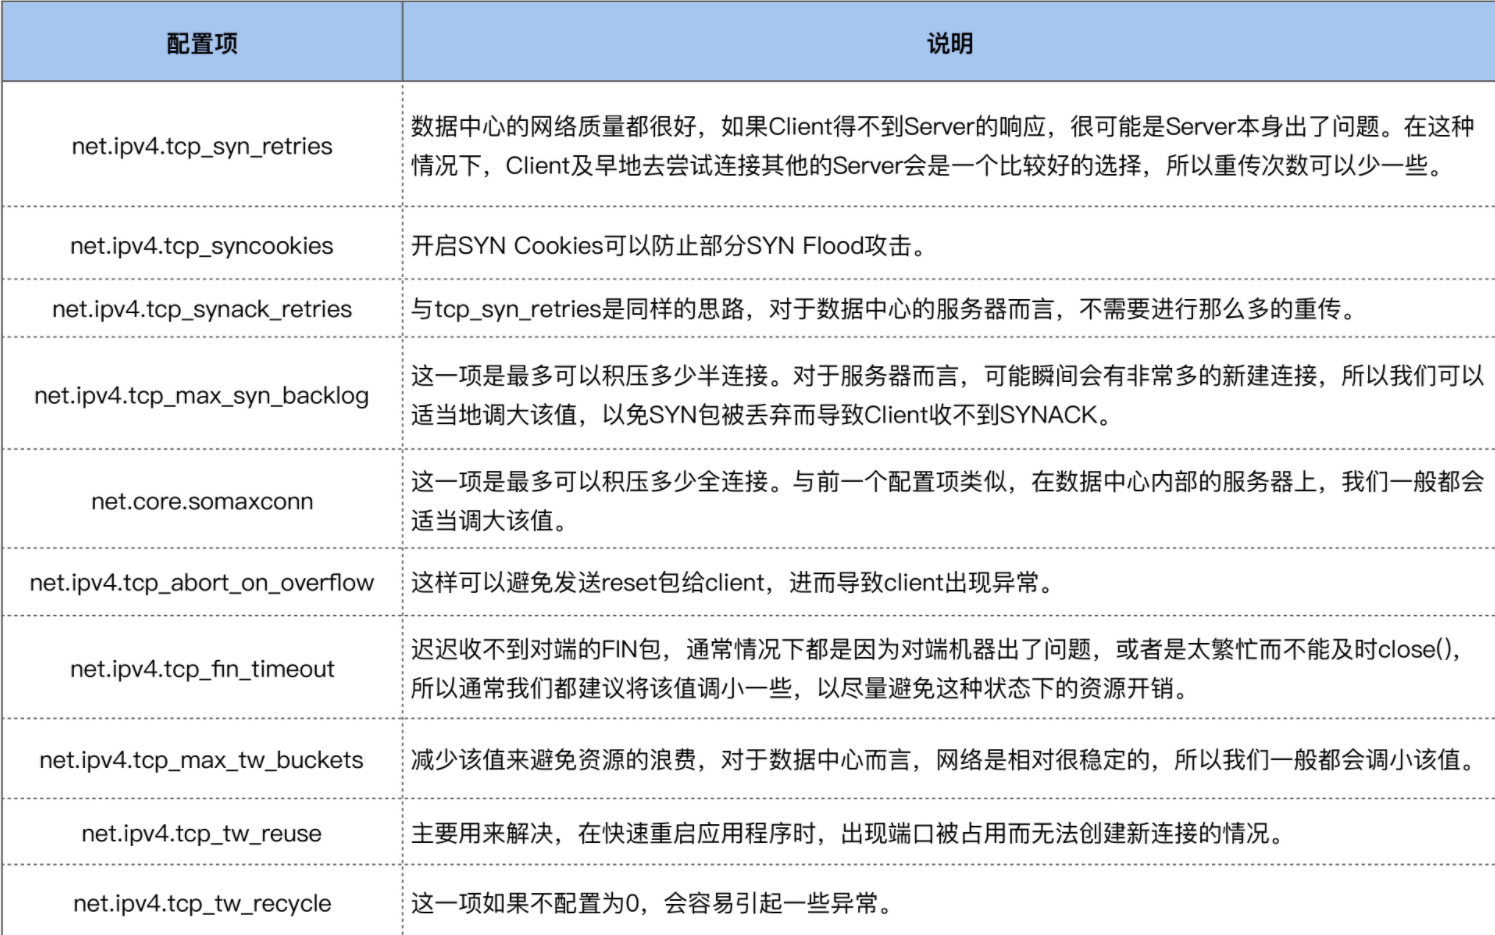Click the 说明 column header
1495x935 pixels.
click(949, 44)
